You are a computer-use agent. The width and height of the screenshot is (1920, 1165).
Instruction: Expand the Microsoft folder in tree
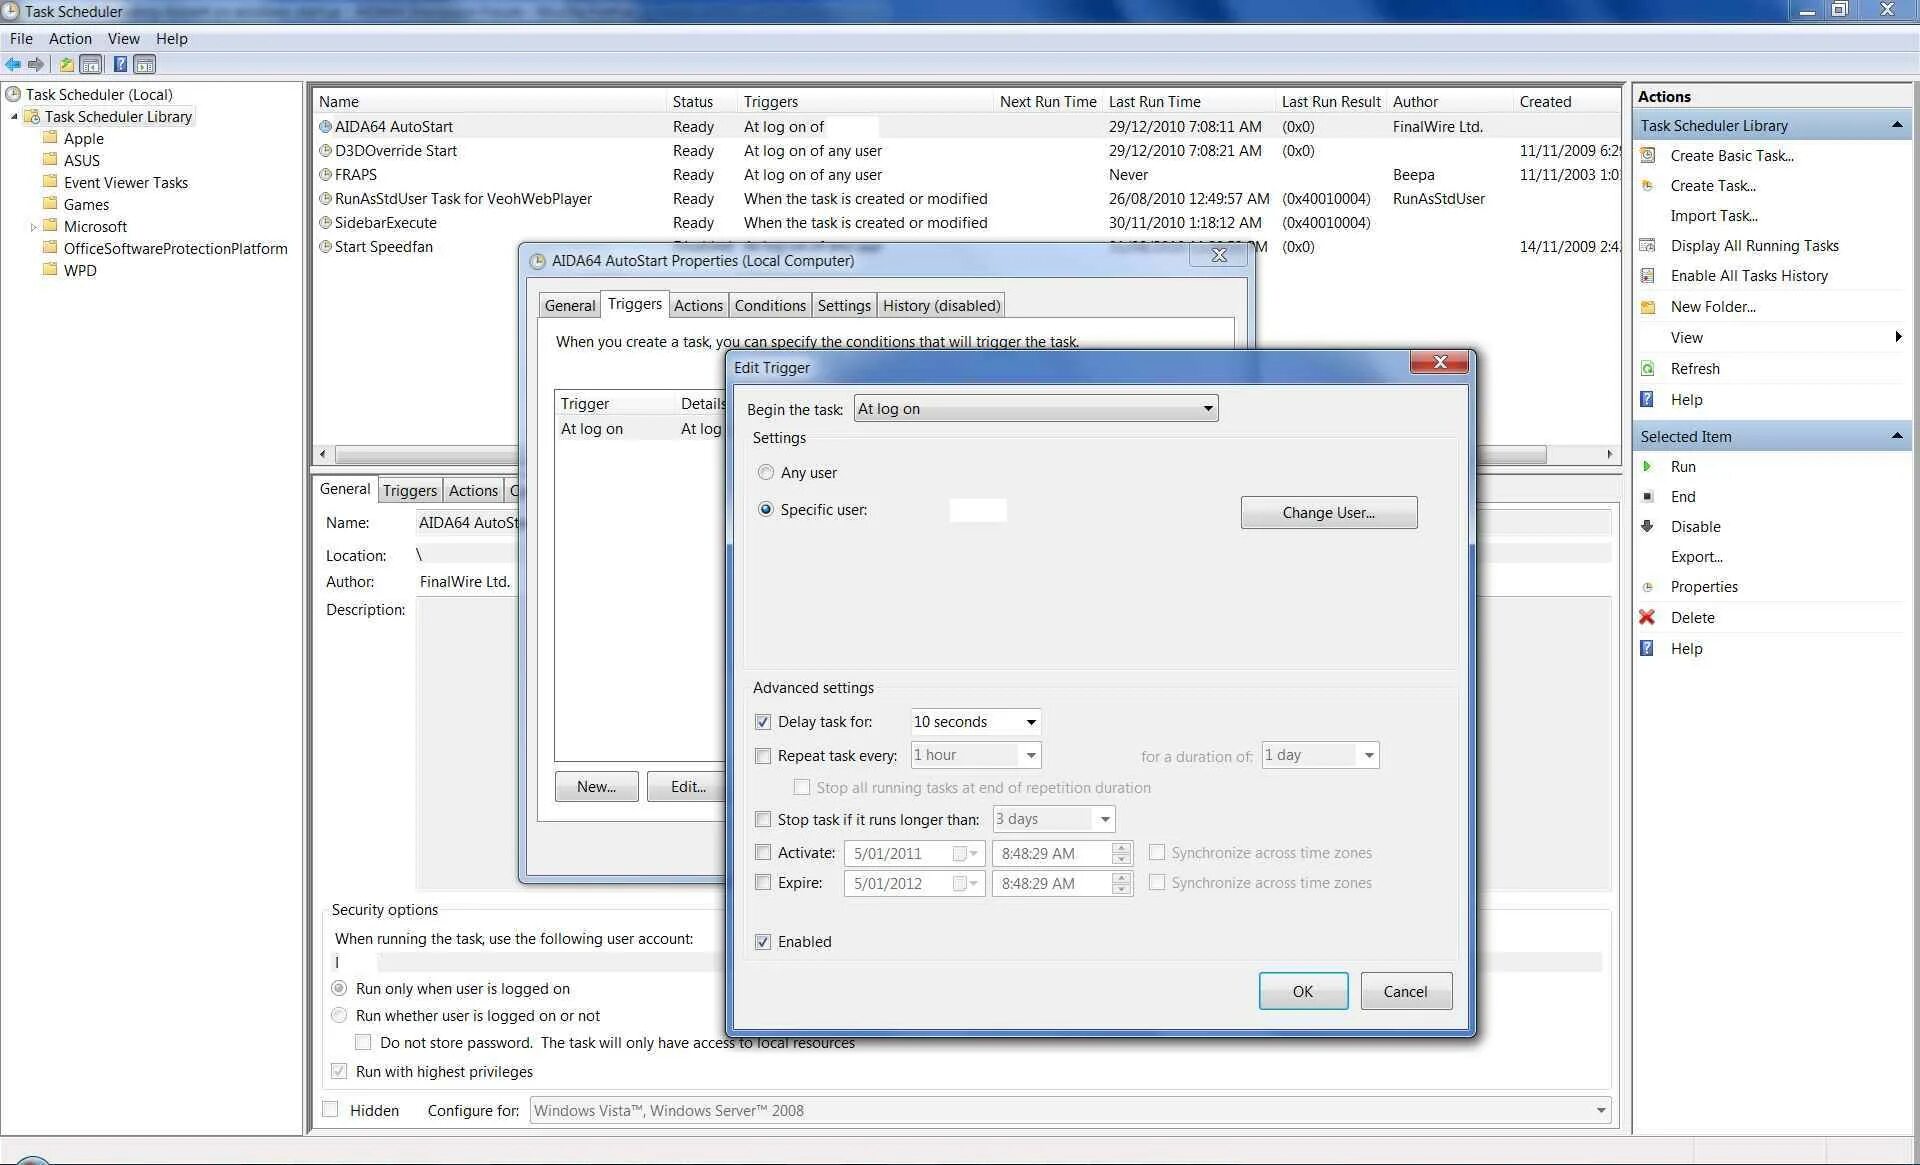[x=33, y=227]
